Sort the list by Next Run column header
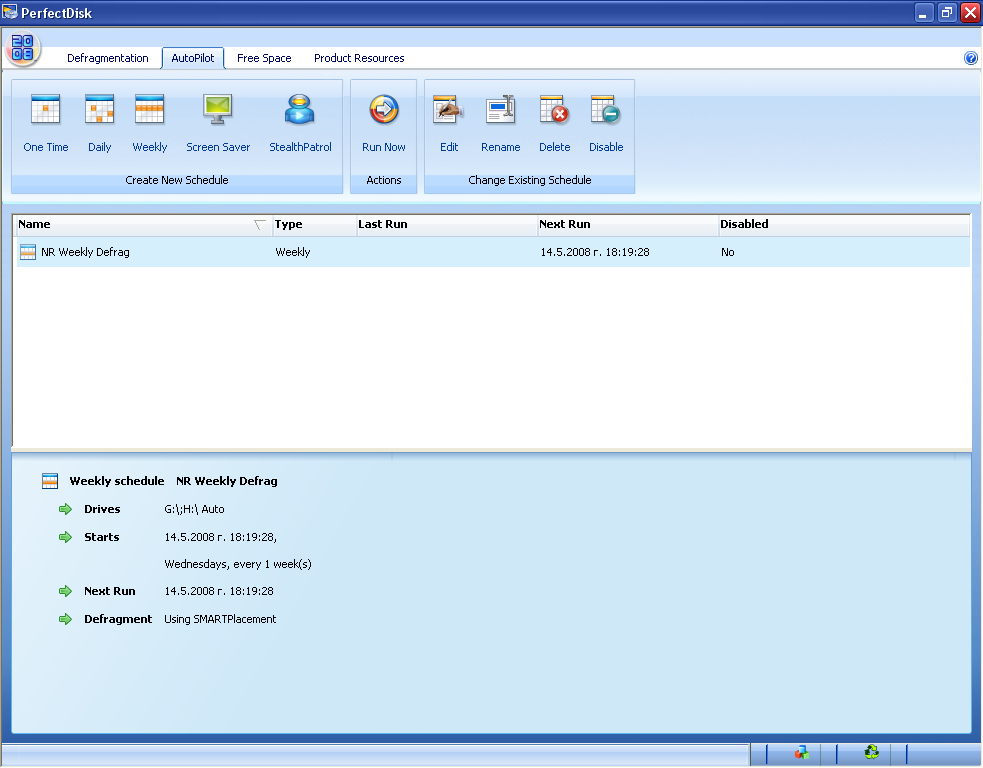 pyautogui.click(x=628, y=224)
